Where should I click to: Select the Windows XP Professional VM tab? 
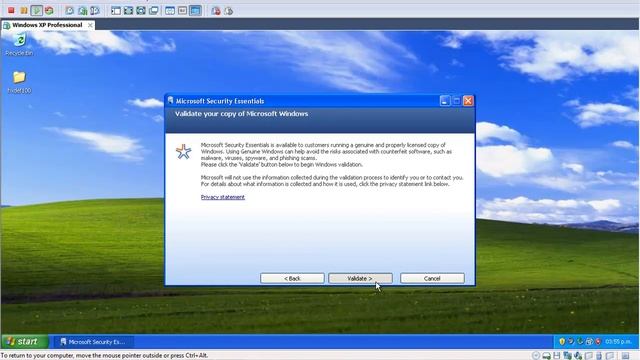47,25
